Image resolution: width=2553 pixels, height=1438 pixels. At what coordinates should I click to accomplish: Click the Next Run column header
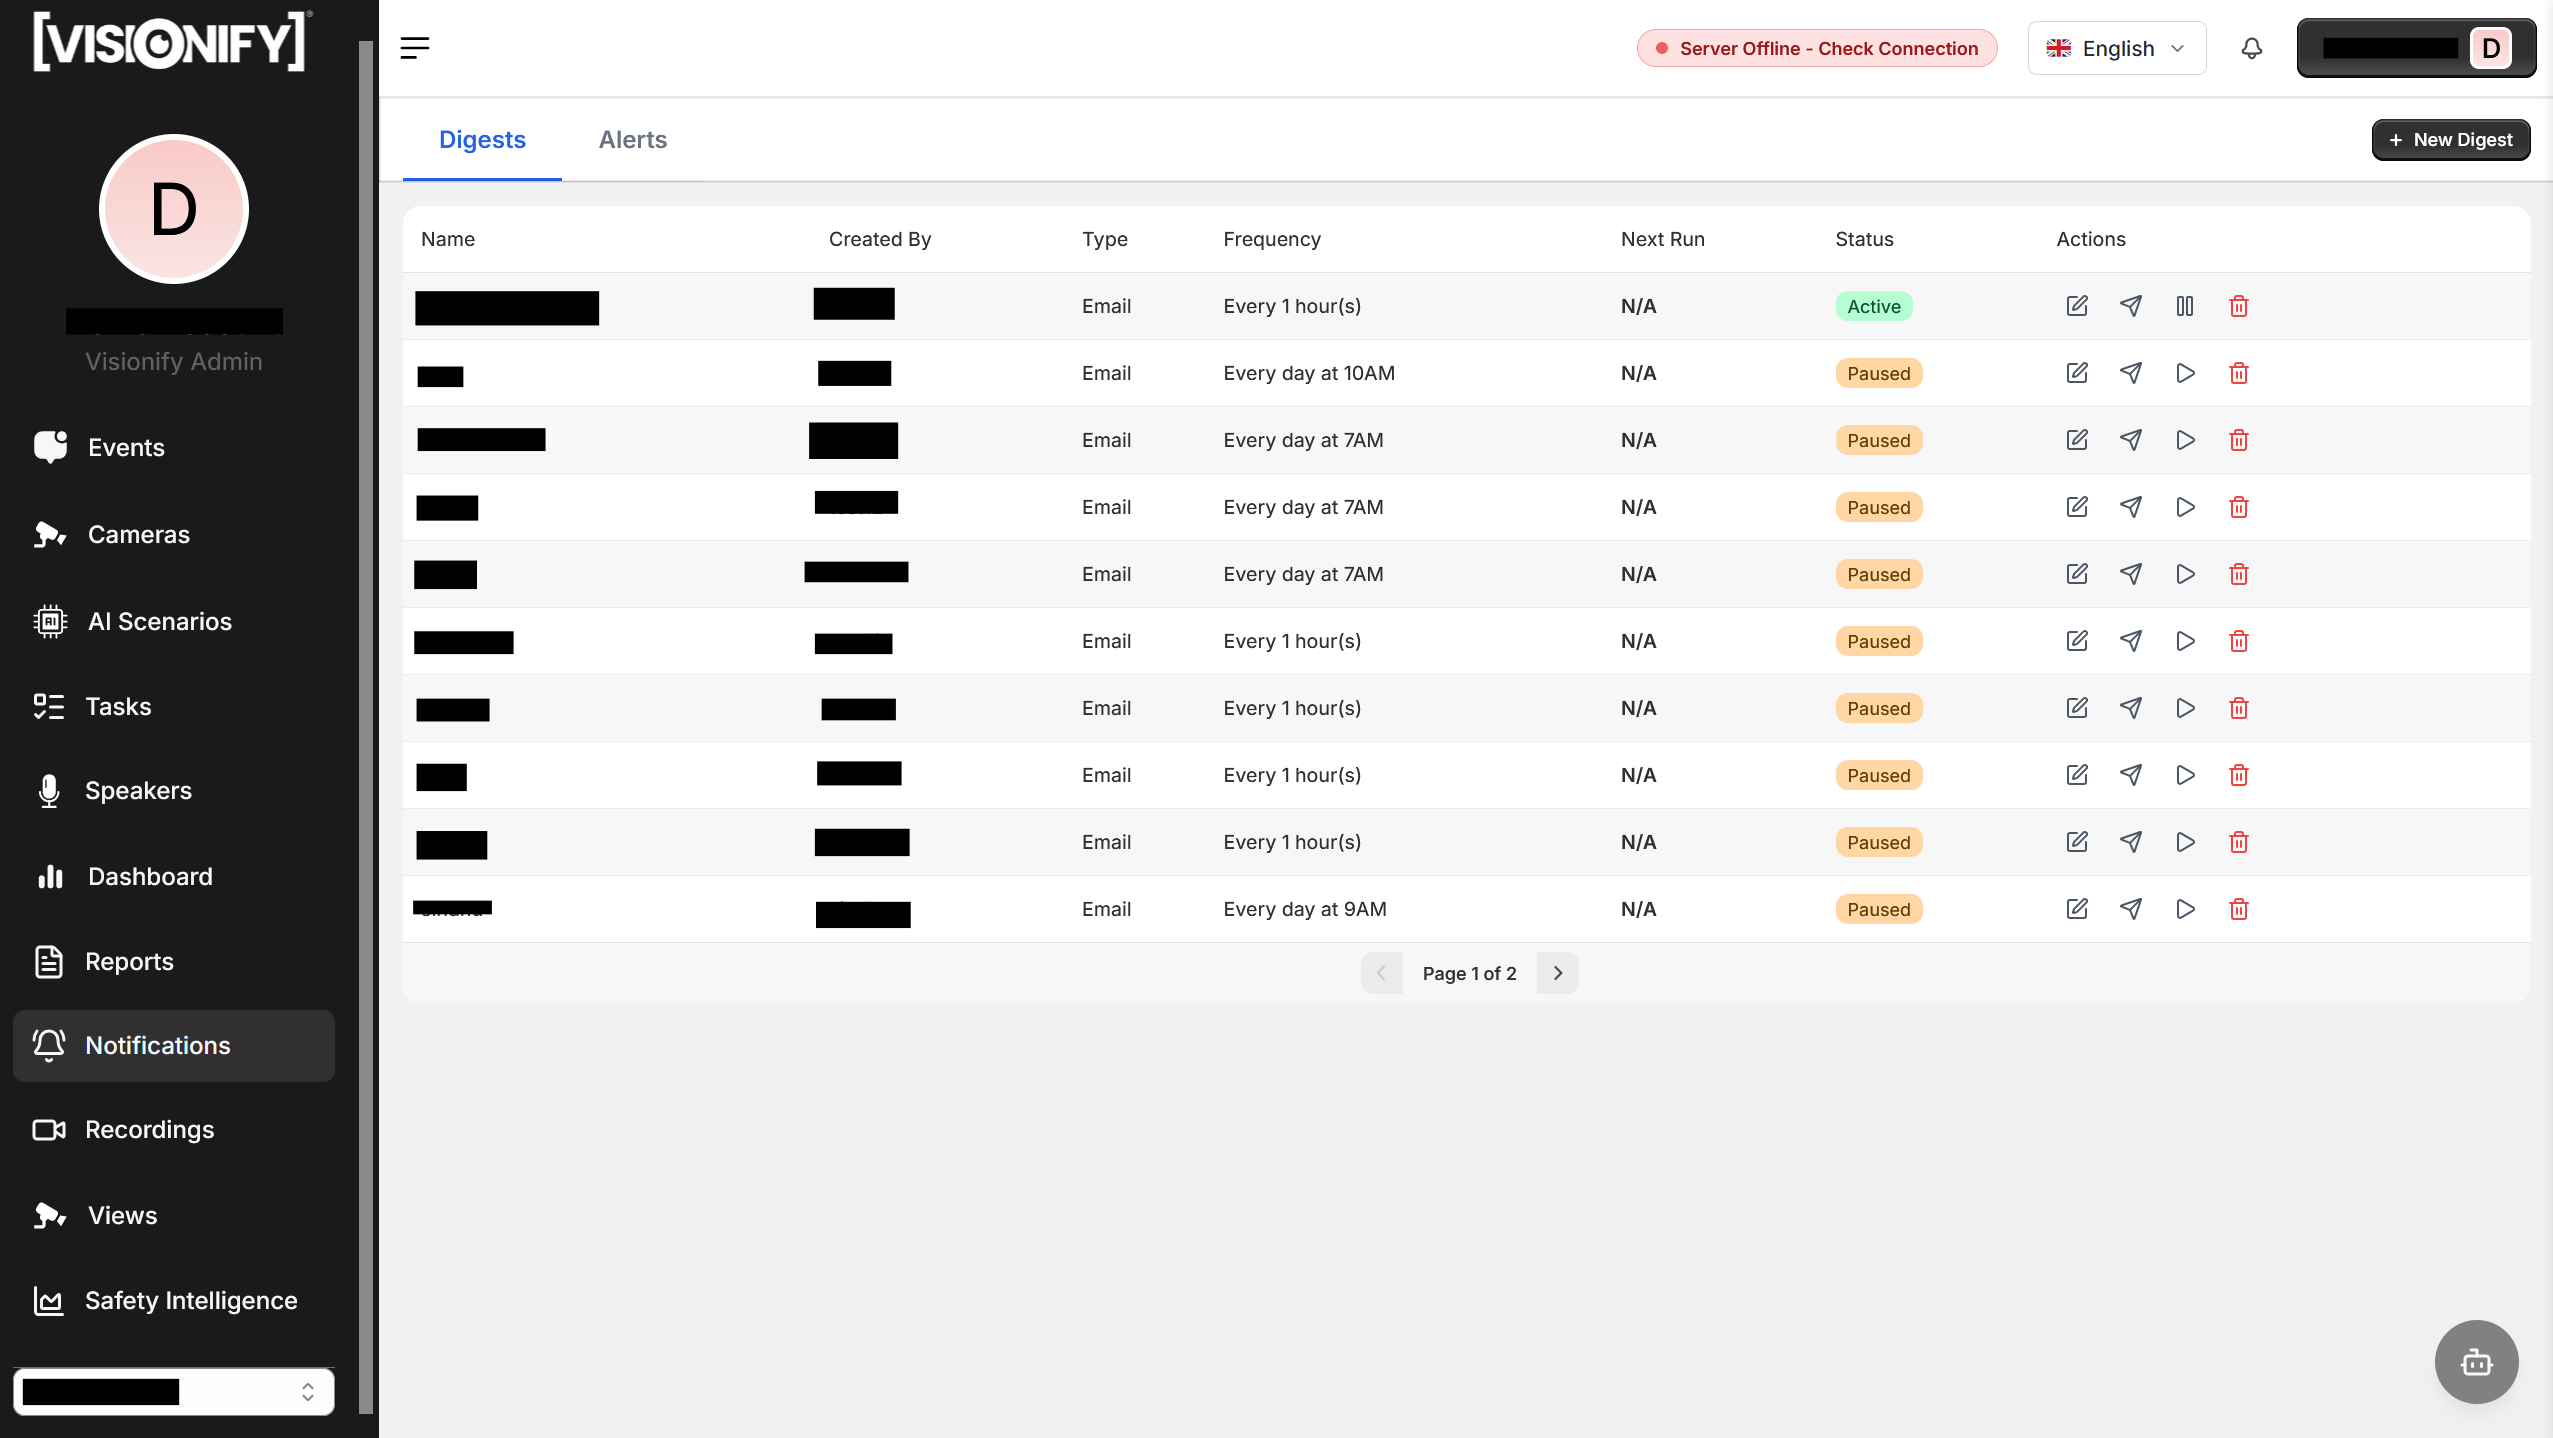pos(1663,239)
